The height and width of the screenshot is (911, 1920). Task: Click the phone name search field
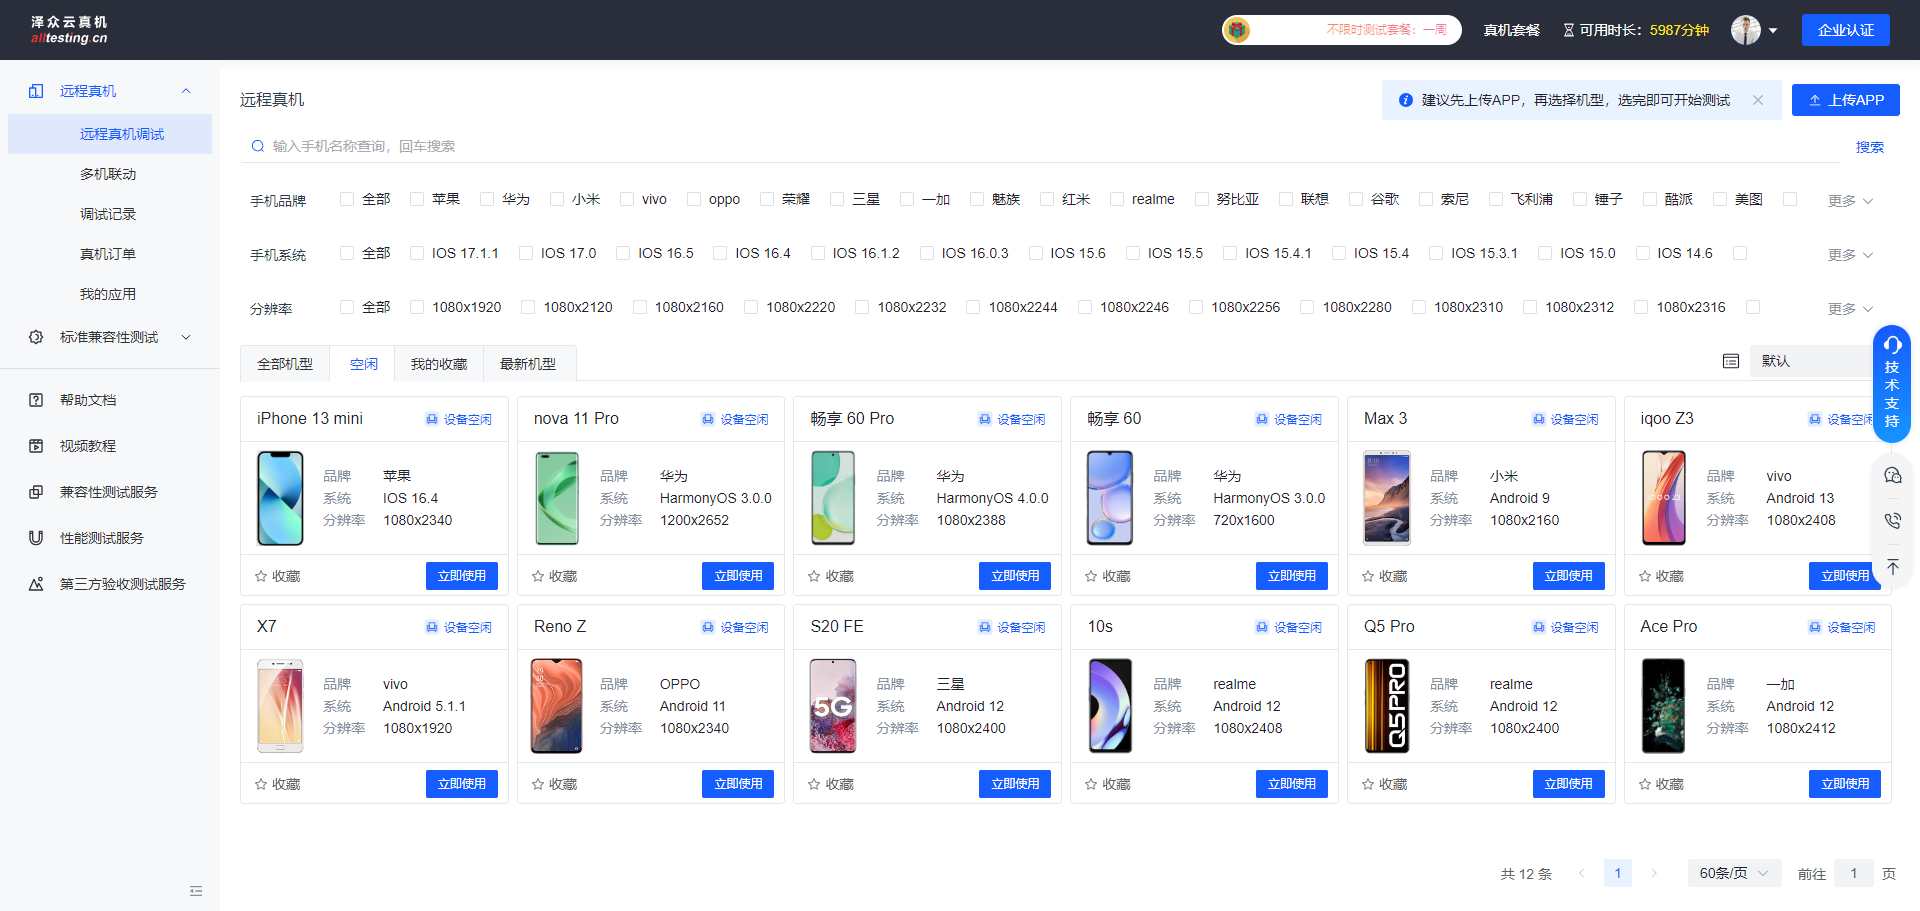point(1040,146)
